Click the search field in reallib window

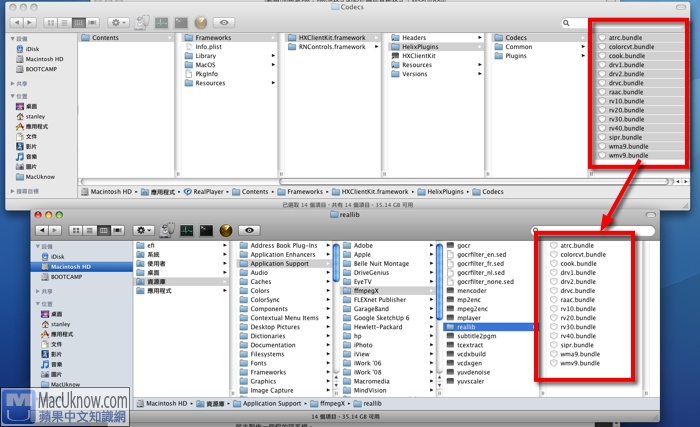click(x=593, y=230)
